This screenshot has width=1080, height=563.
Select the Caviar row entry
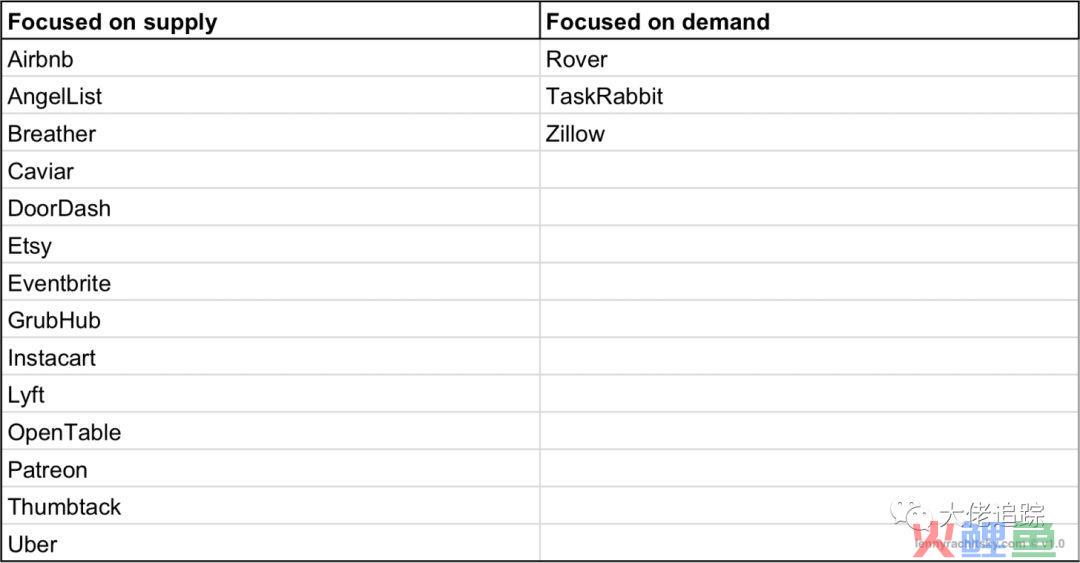coord(270,170)
